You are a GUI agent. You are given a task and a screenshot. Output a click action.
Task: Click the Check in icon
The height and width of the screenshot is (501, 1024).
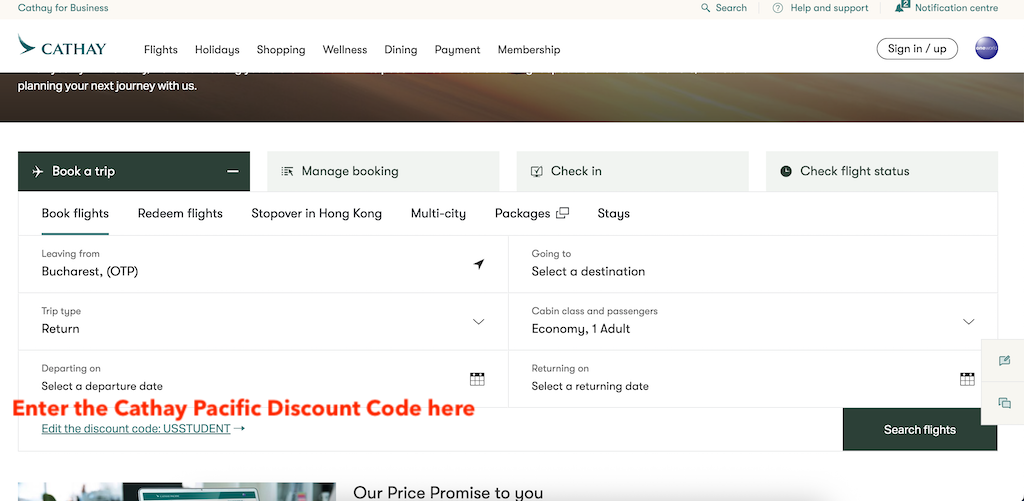(537, 171)
